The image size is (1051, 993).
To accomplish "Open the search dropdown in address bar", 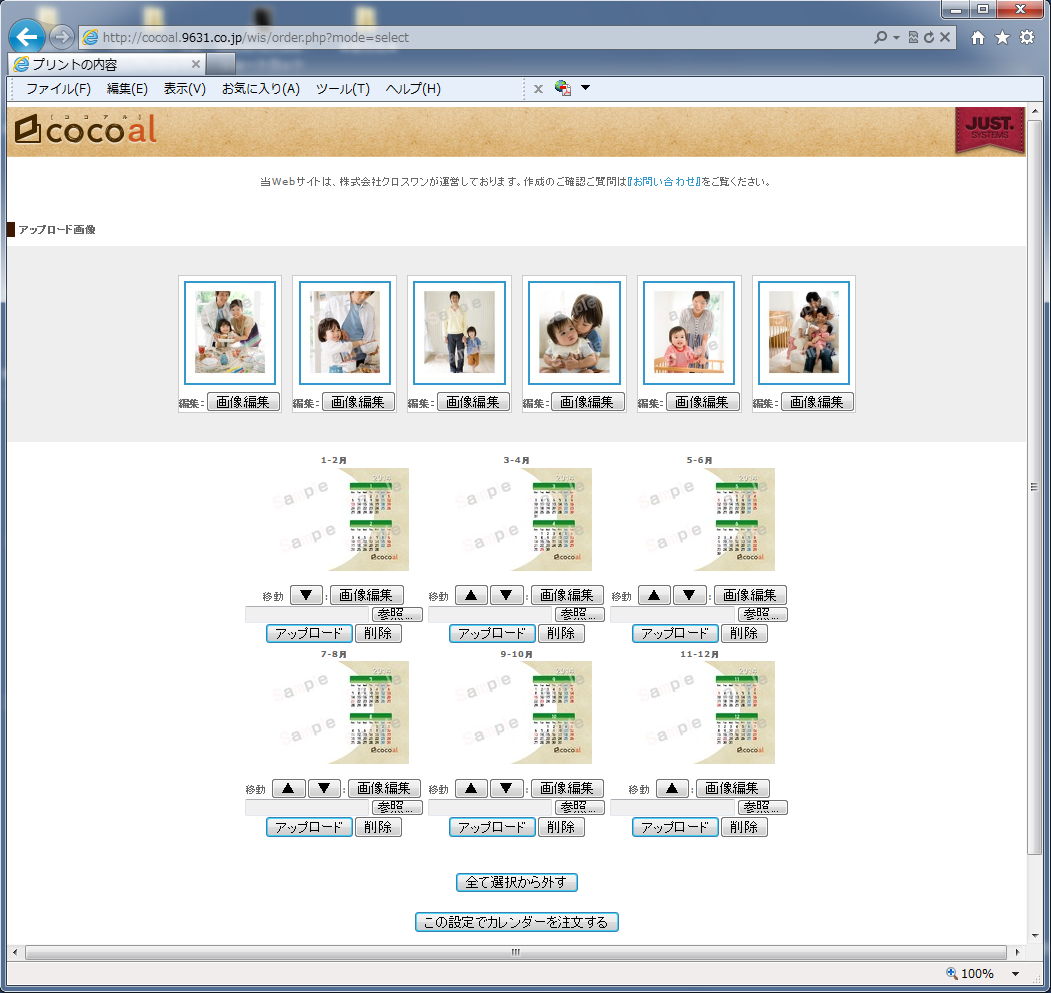I will (x=896, y=37).
